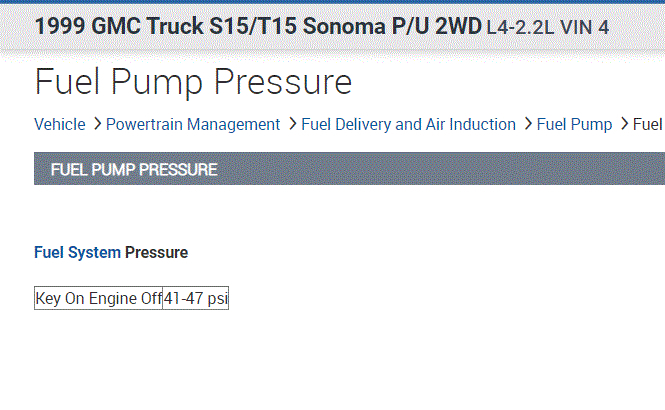Screen dimensions: 665x410
Task: Click the last chevron after Fuel Pump breadcrumb
Action: [624, 125]
